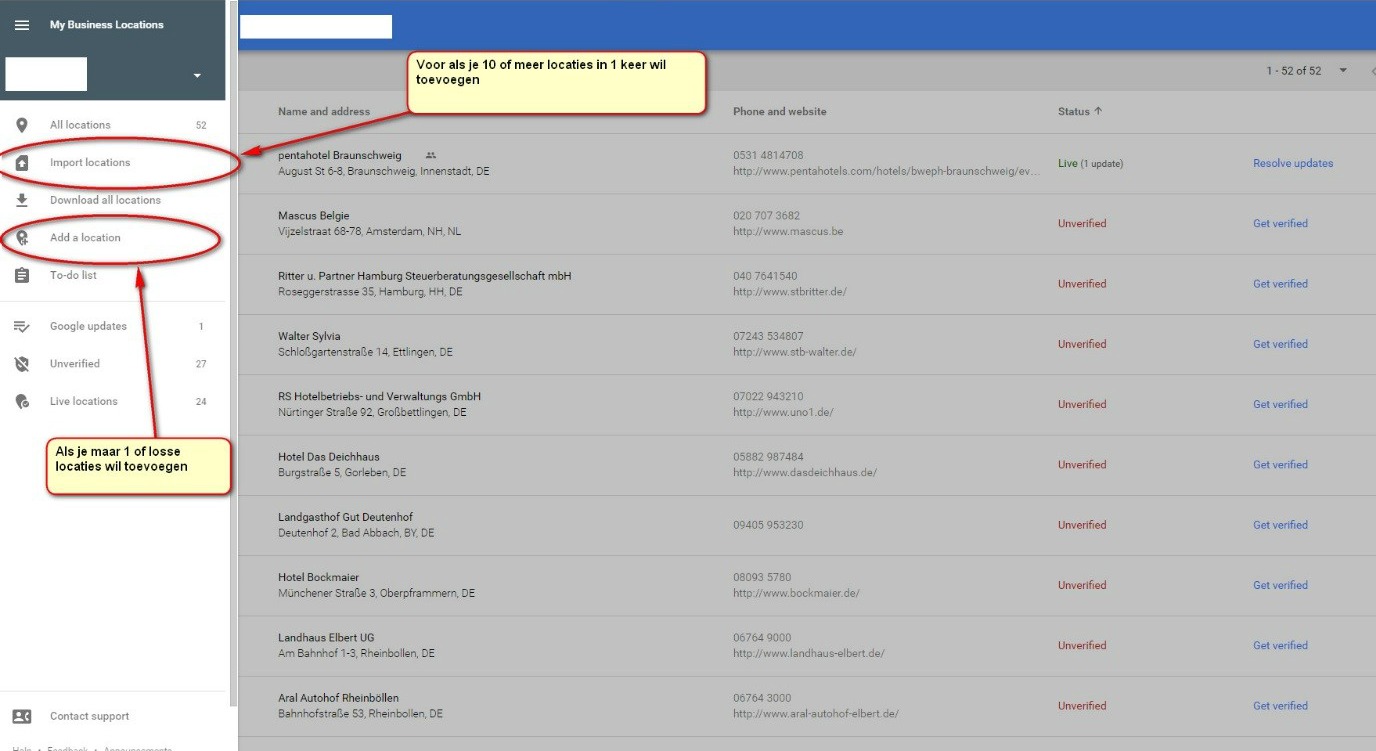Open the hamburger menu icon

pyautogui.click(x=21, y=25)
